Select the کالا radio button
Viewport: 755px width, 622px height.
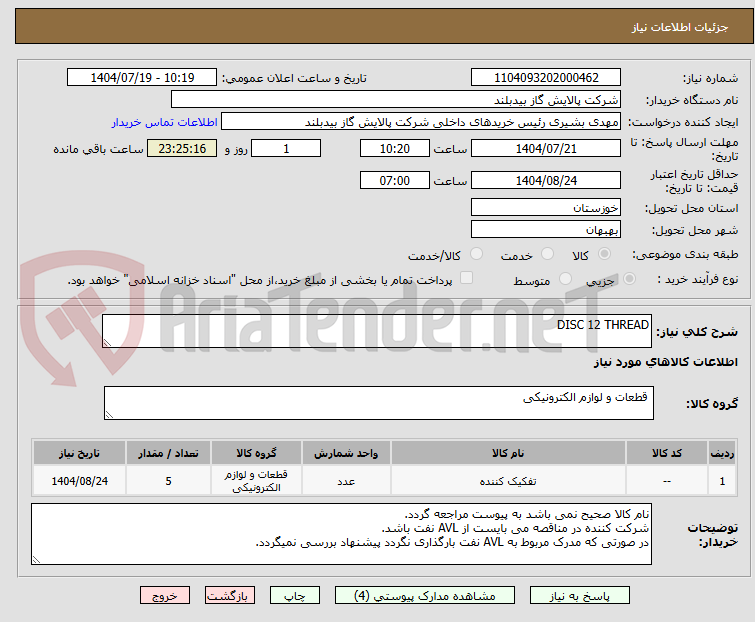[x=604, y=254]
